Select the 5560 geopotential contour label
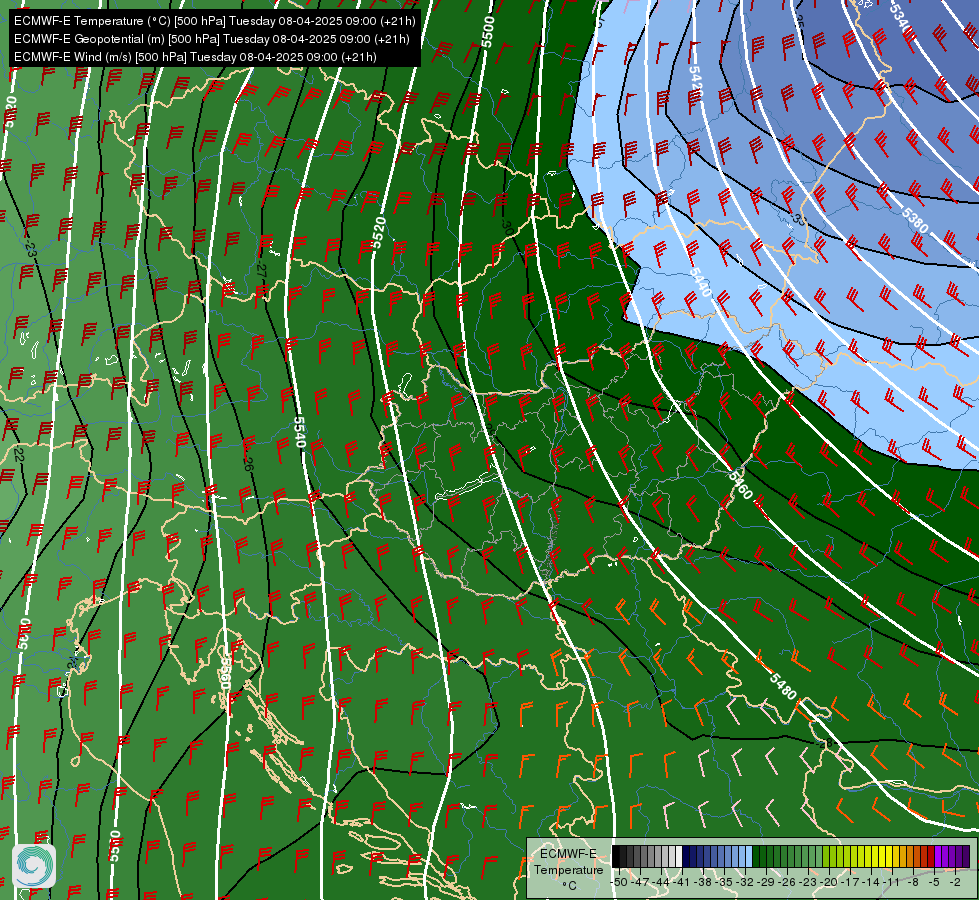 [x=225, y=673]
